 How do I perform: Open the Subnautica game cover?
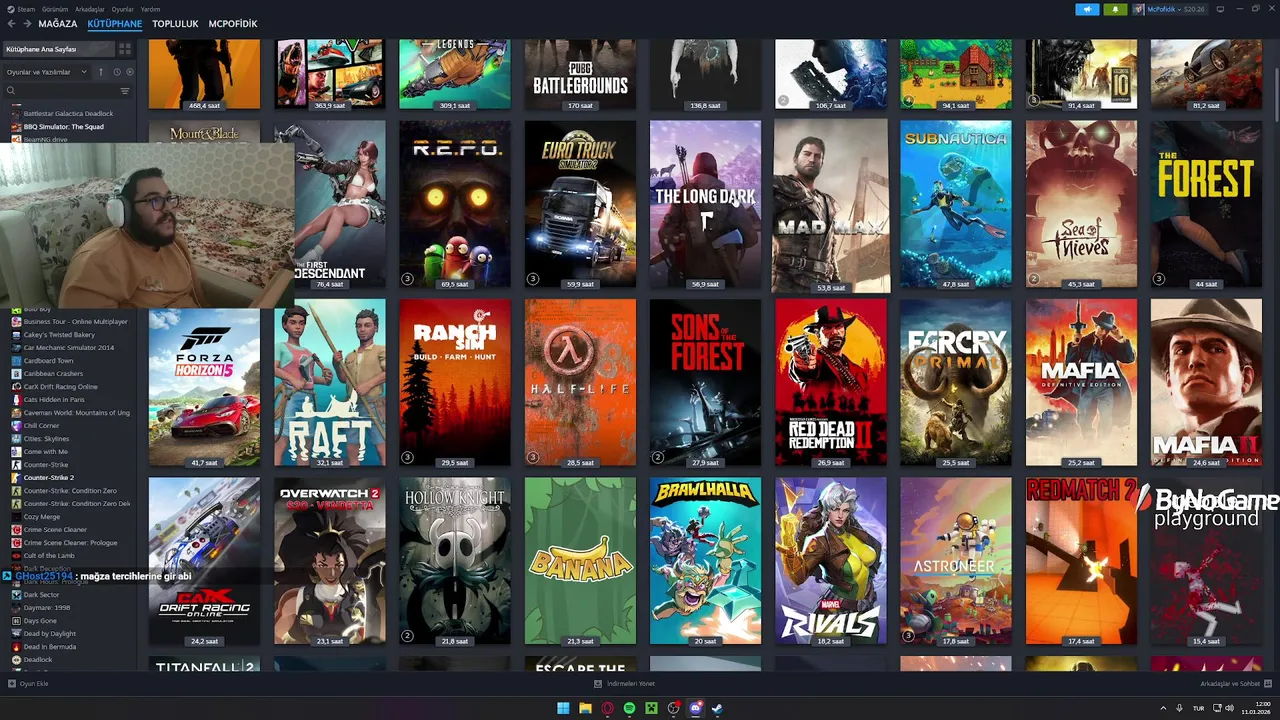point(955,205)
